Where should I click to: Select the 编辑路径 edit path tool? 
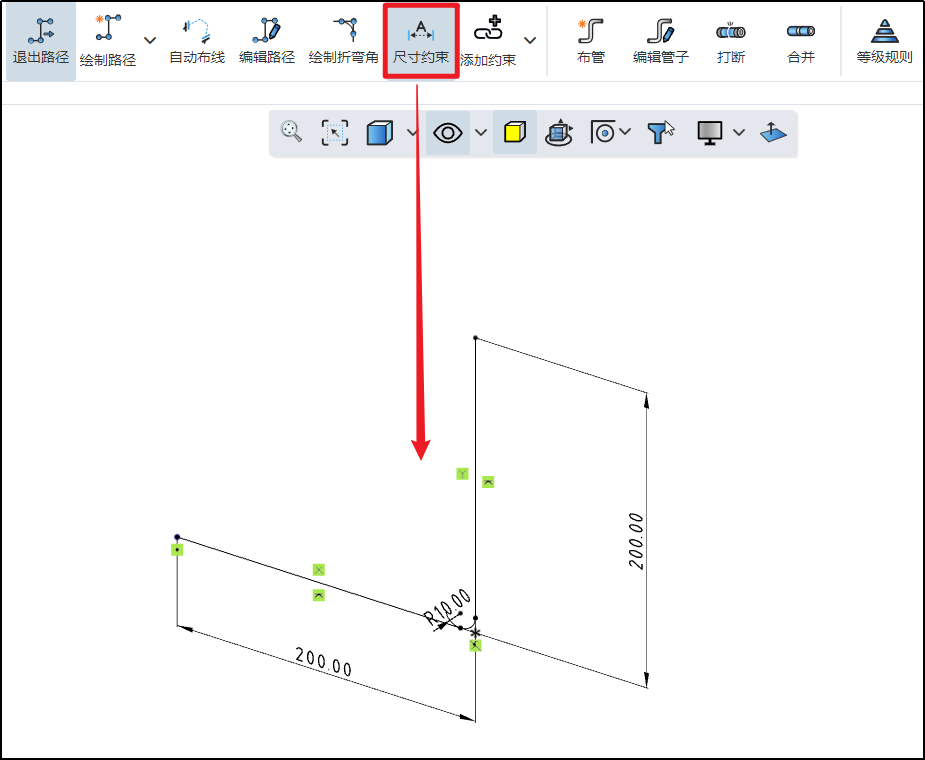(x=267, y=40)
